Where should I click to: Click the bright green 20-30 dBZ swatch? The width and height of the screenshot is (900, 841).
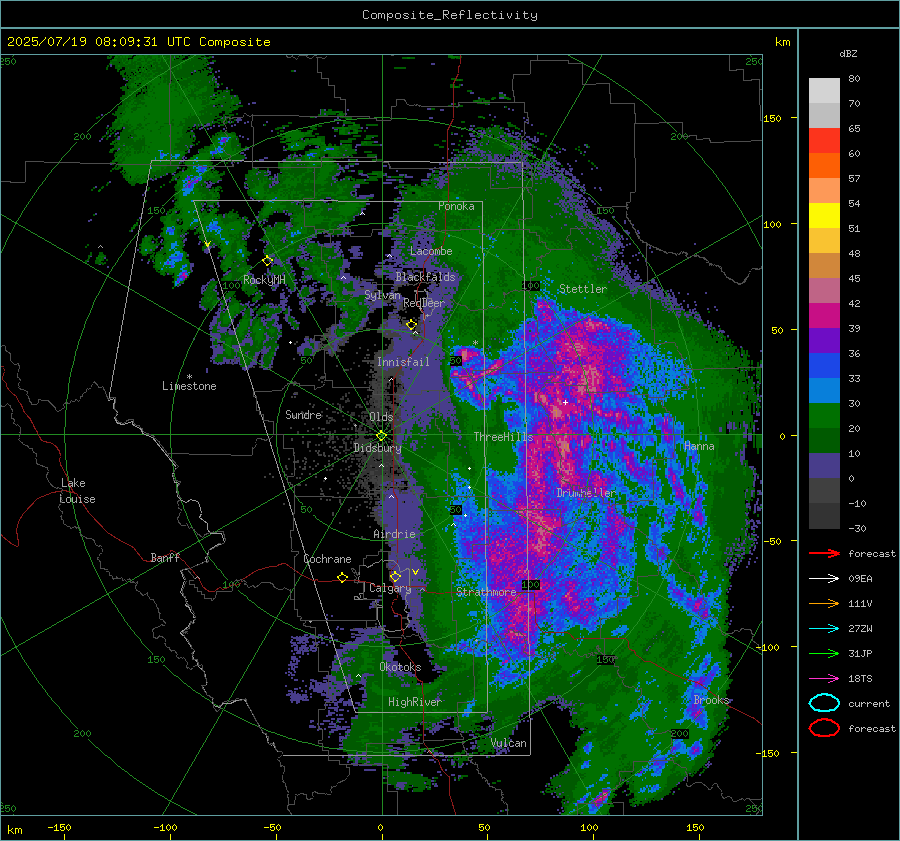(x=824, y=416)
